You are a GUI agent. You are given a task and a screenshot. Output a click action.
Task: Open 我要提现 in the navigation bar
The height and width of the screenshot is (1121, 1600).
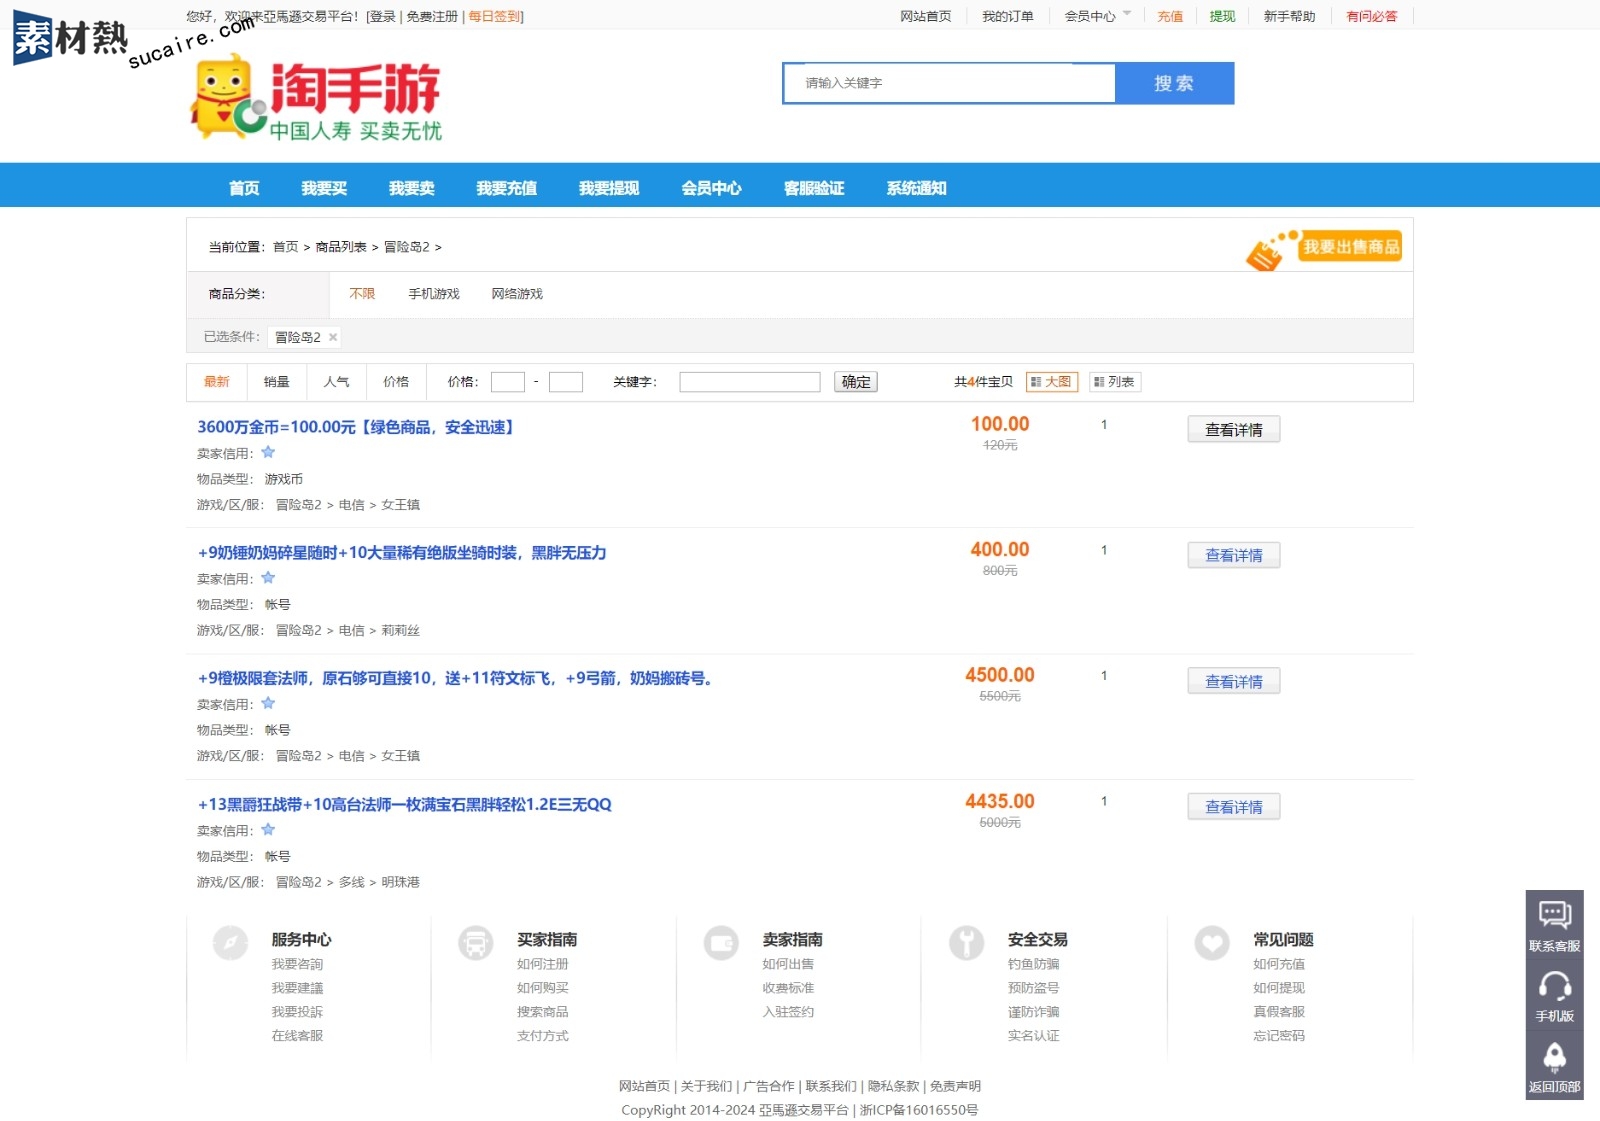(609, 188)
